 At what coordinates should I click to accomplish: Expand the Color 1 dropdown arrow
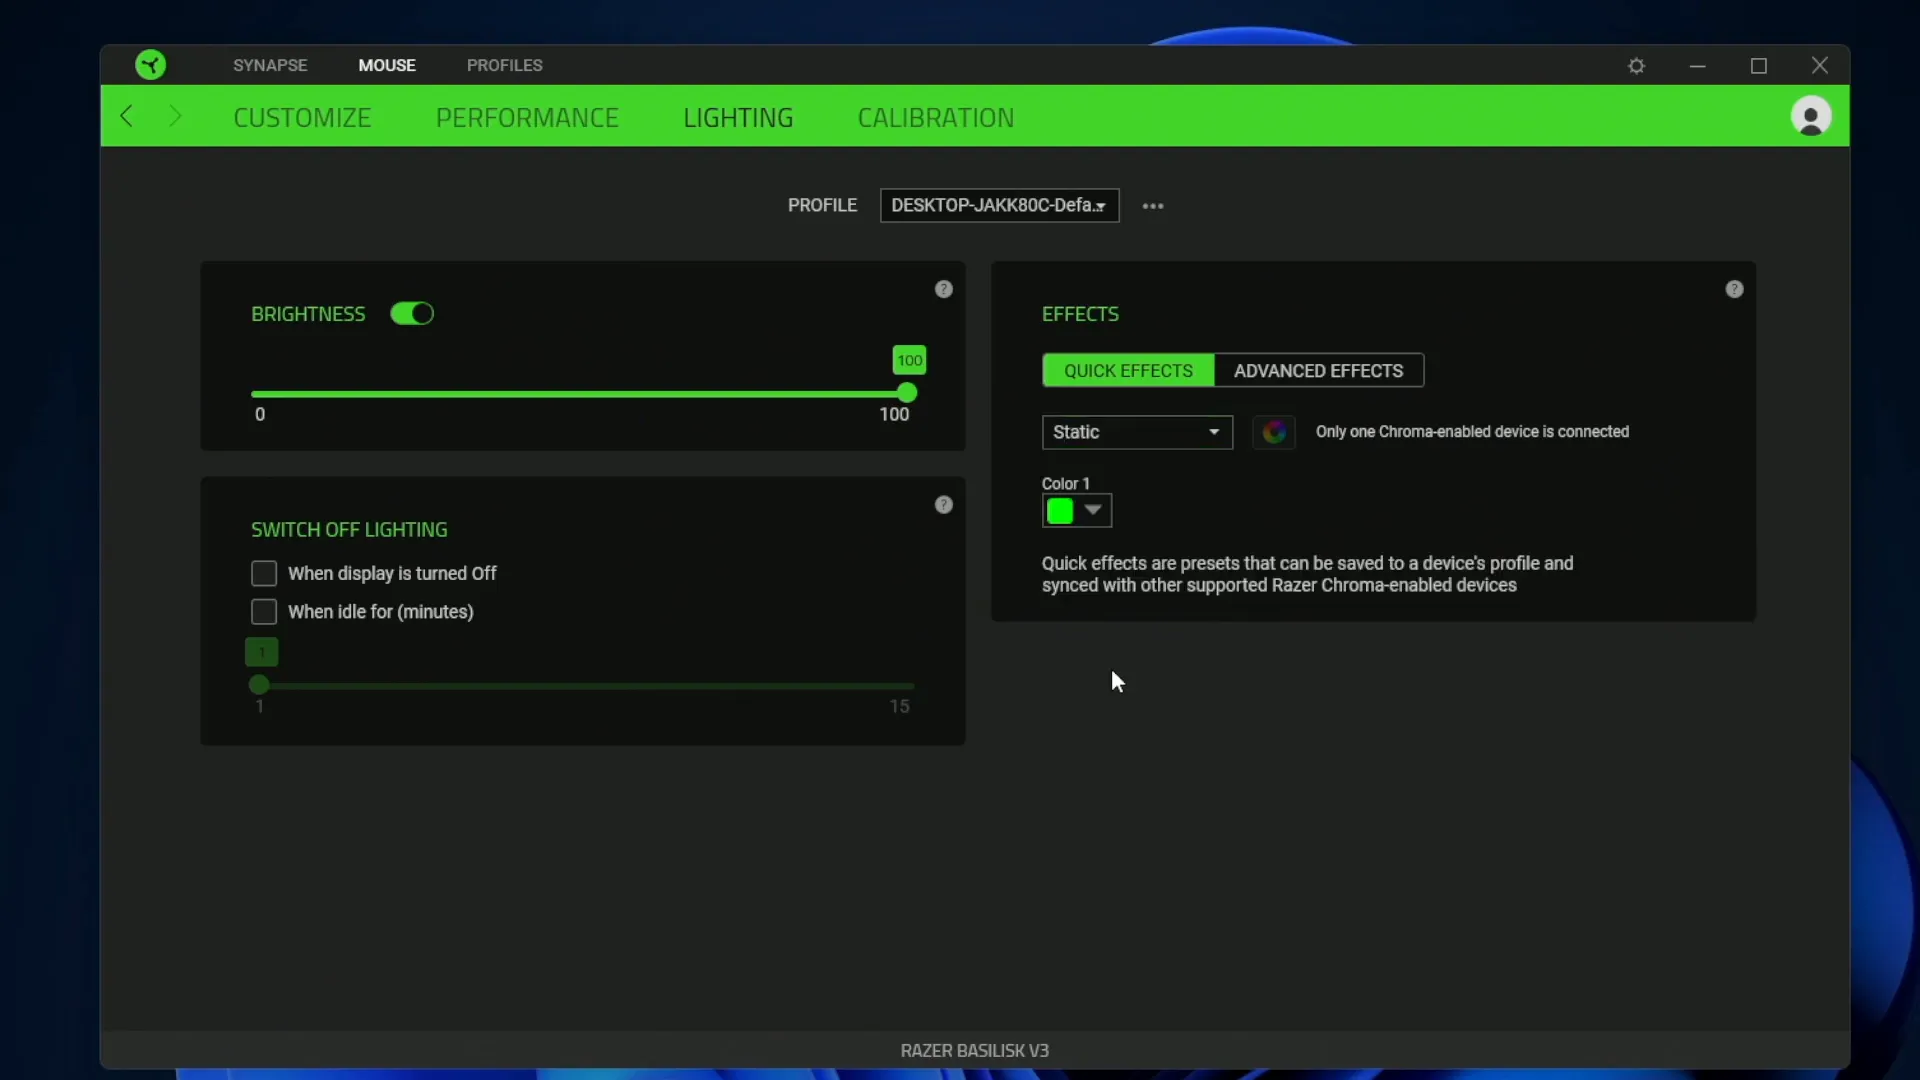1093,510
